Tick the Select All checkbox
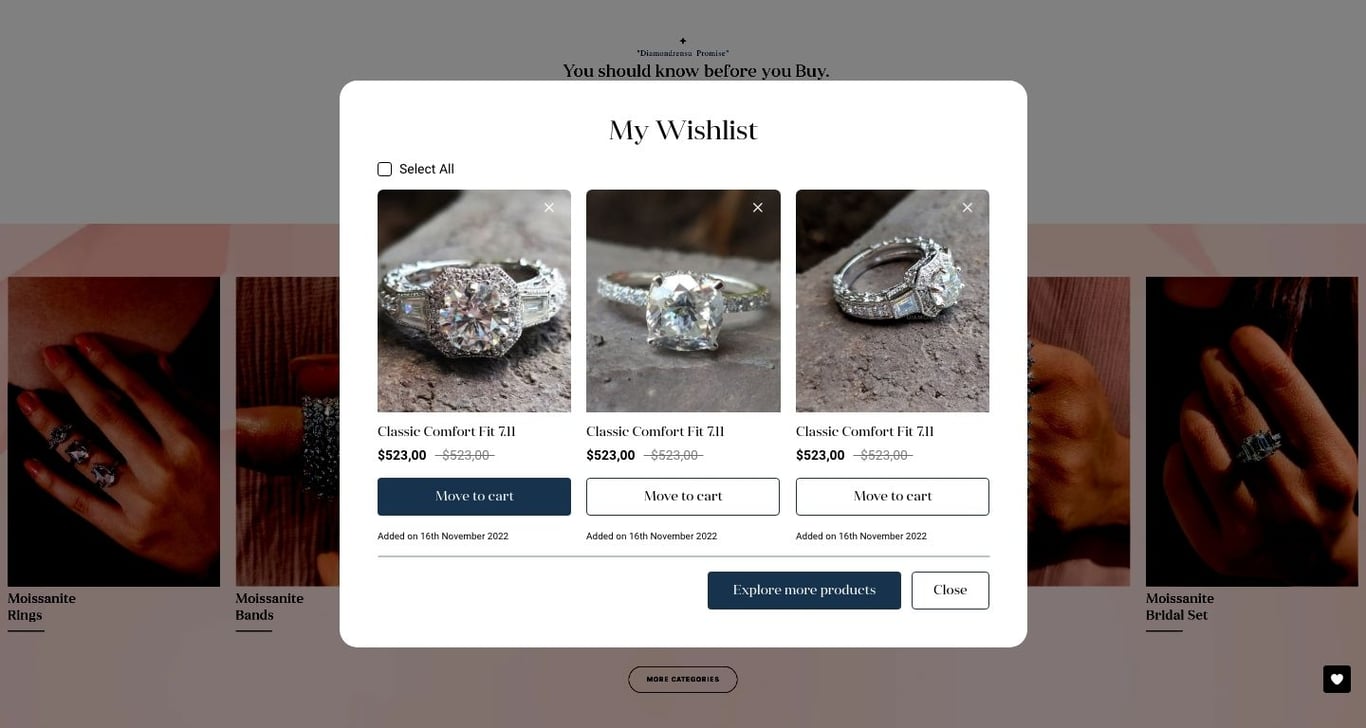This screenshot has height=728, width=1366. [385, 169]
